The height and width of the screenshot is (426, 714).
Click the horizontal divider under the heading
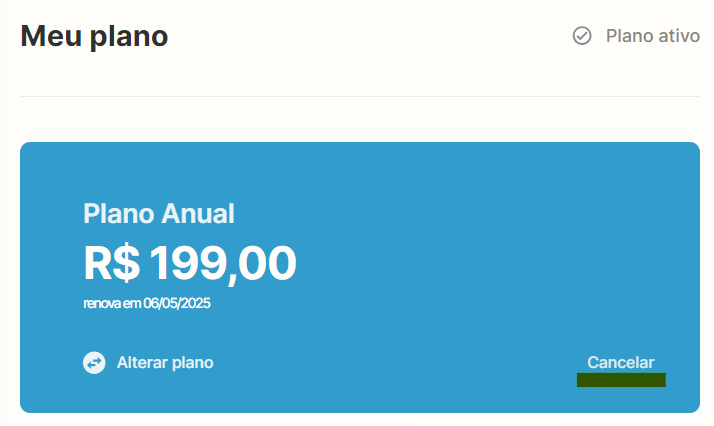pyautogui.click(x=360, y=96)
